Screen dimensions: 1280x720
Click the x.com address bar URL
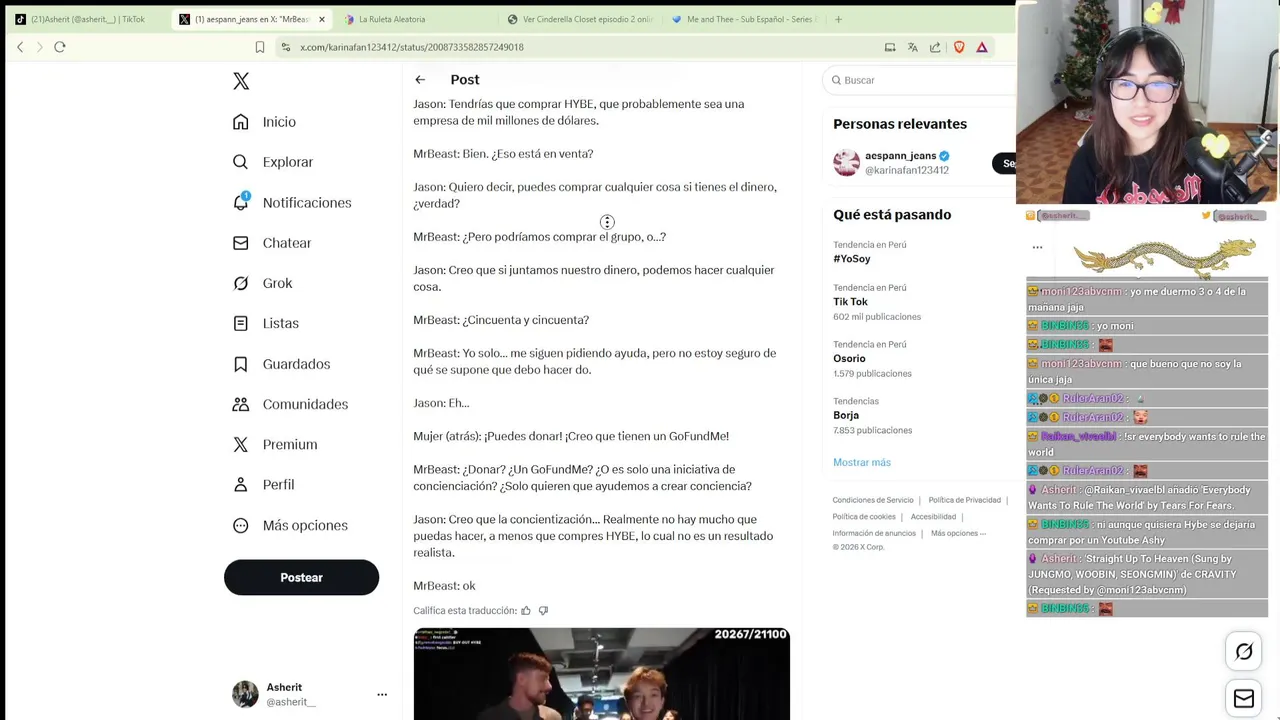412,47
